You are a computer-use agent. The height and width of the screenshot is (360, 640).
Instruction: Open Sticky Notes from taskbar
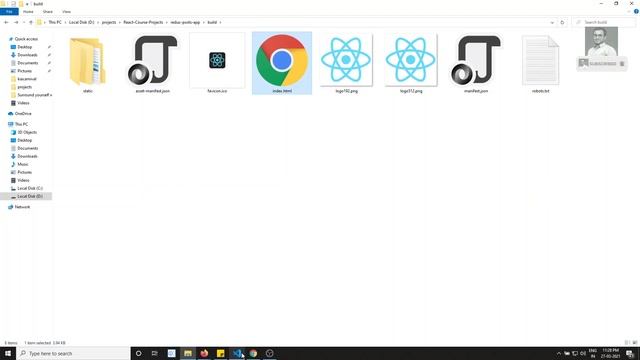point(220,353)
